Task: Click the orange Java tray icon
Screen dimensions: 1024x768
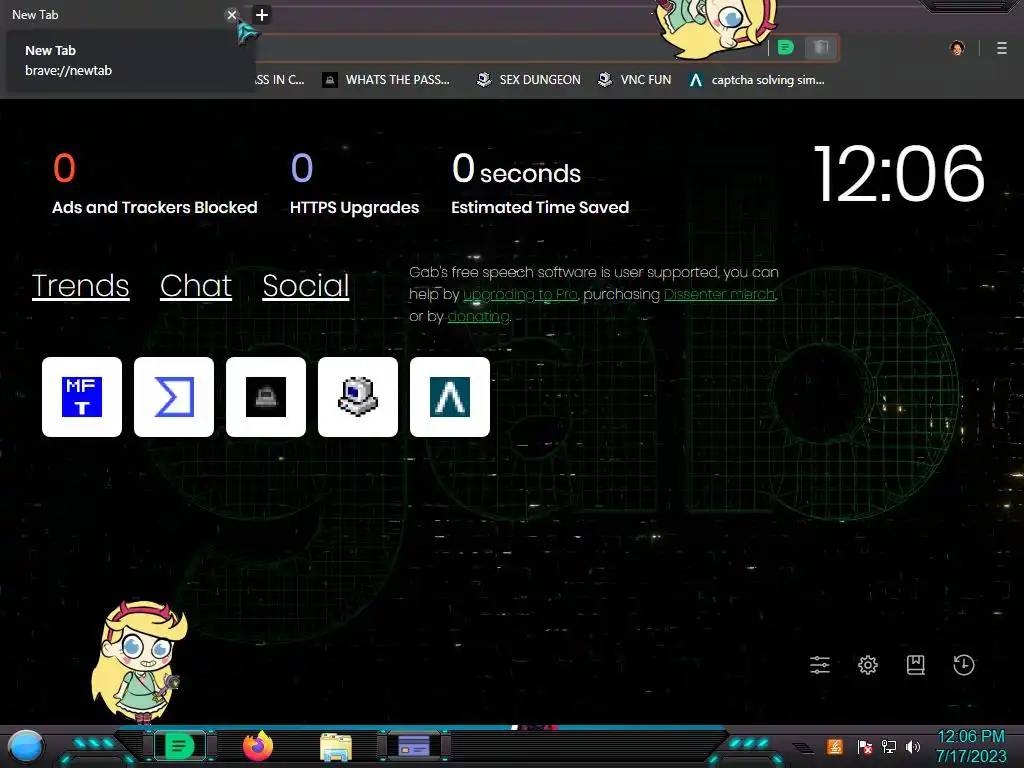Action: click(x=835, y=746)
